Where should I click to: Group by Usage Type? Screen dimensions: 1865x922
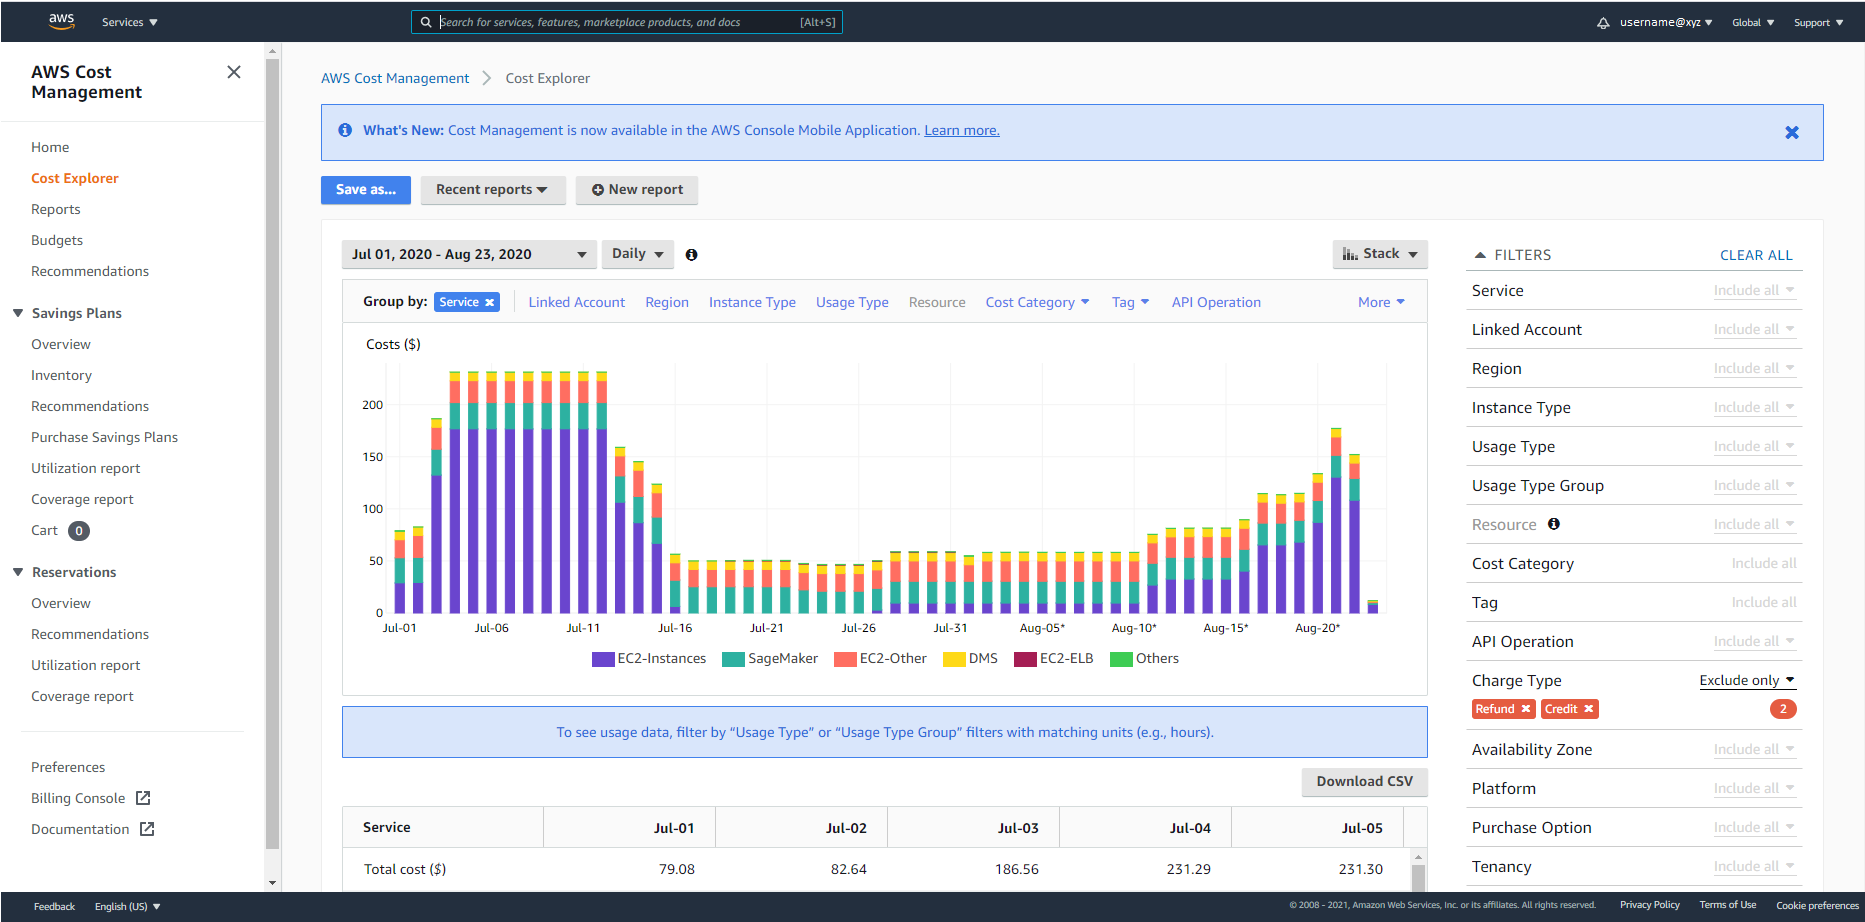click(852, 302)
